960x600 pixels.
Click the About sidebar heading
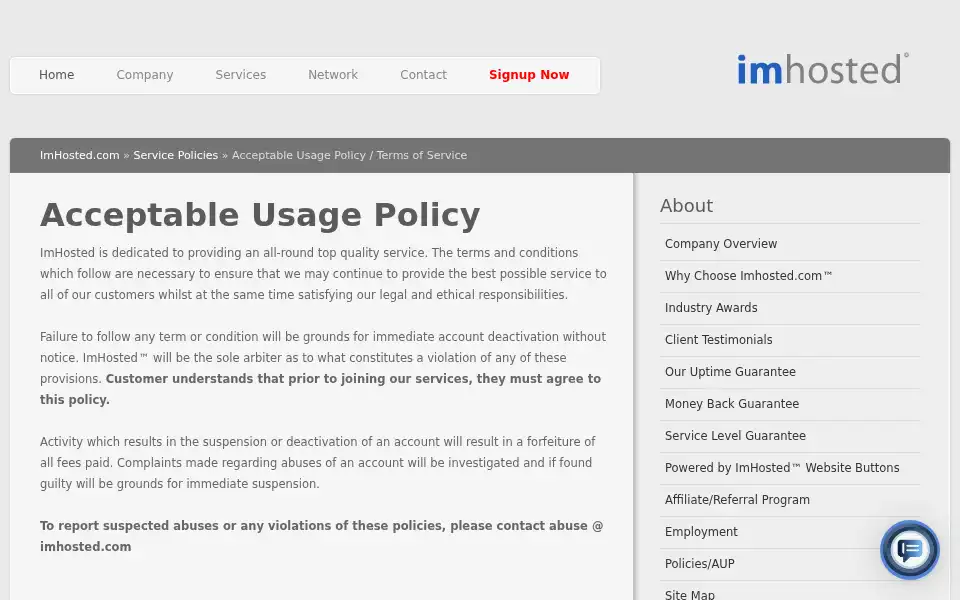click(x=686, y=206)
